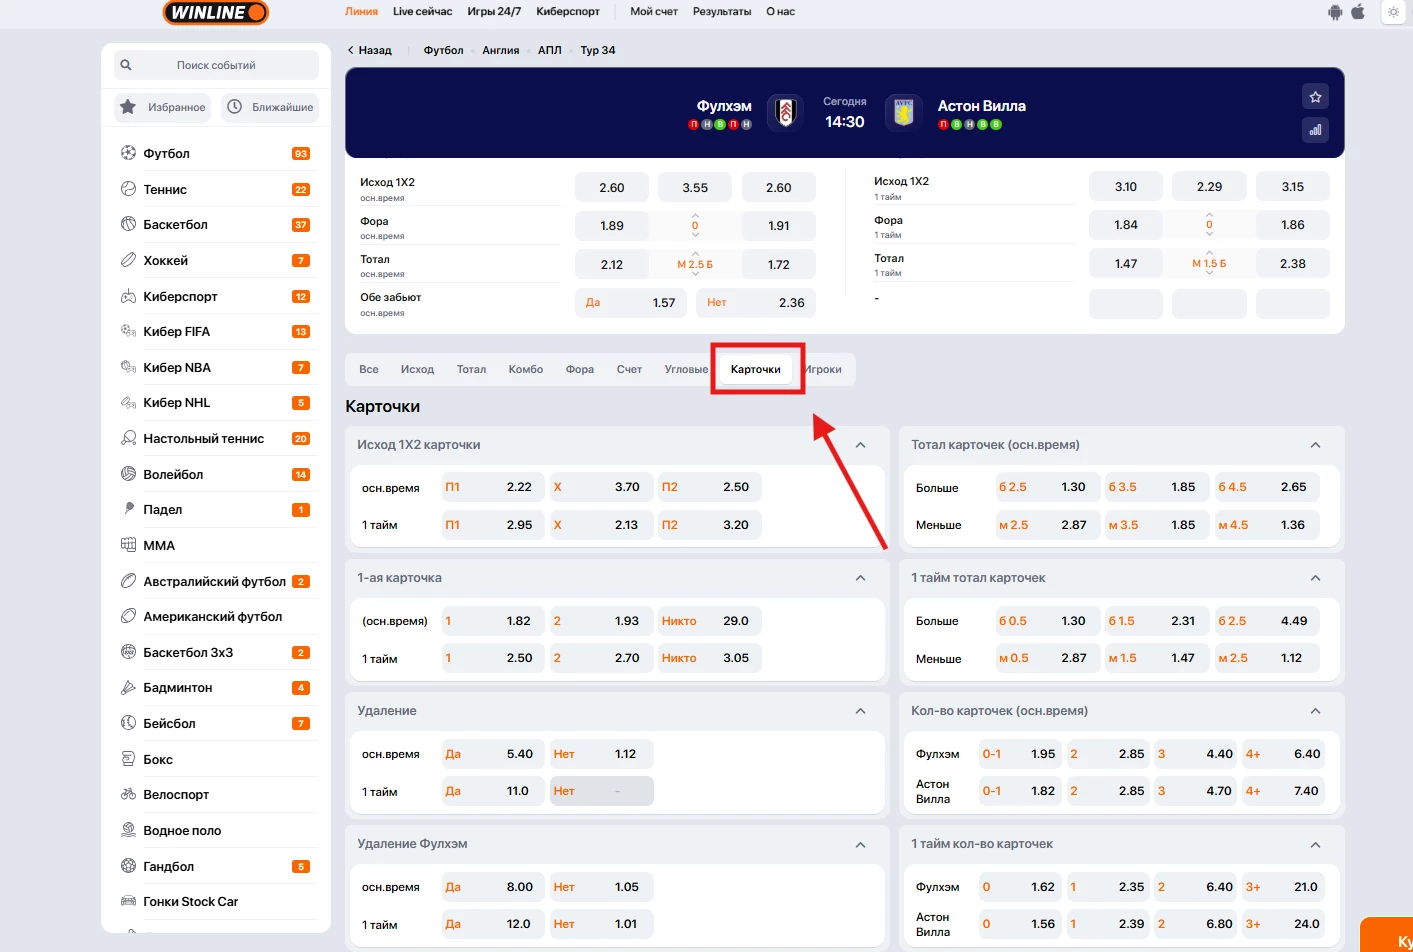Increase the 1 тайм Тотал 1.5 line
The height and width of the screenshot is (952, 1413).
pyautogui.click(x=1209, y=253)
